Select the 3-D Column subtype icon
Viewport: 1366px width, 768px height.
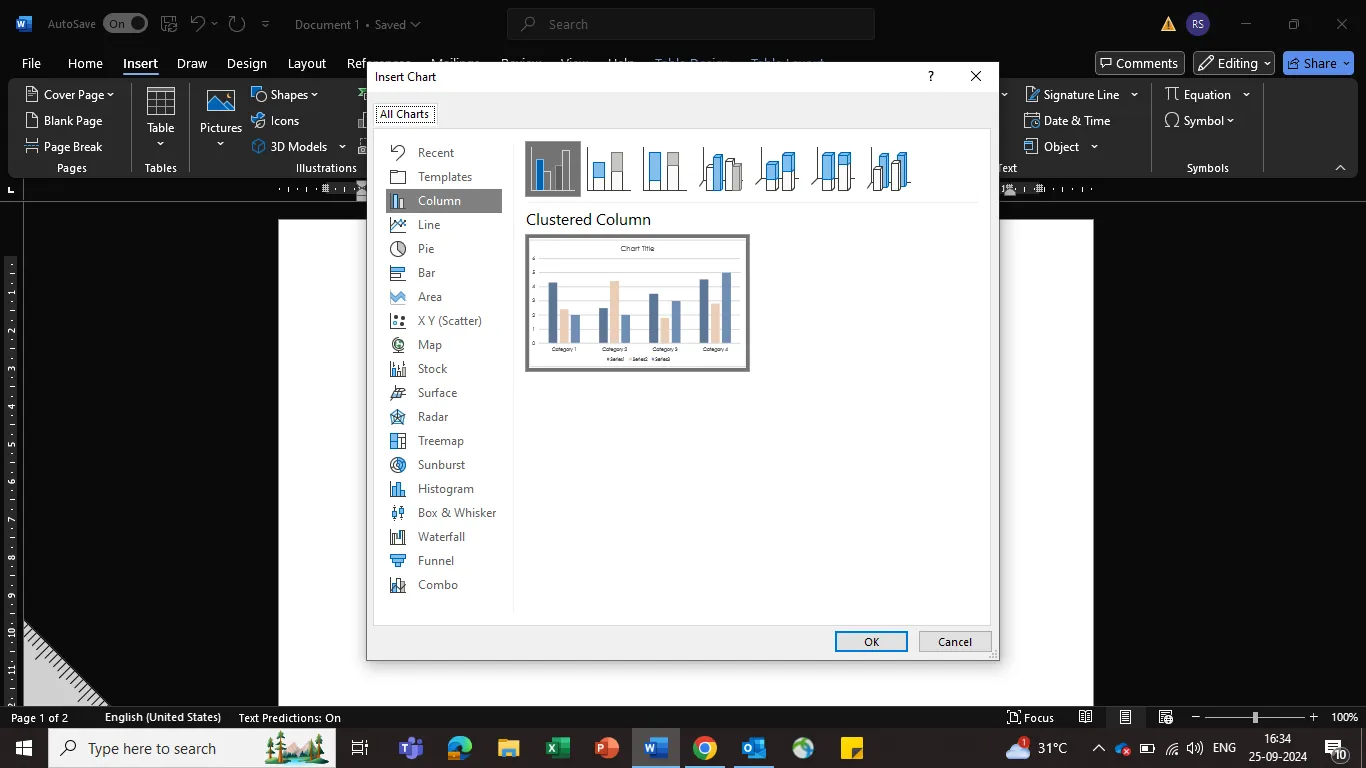click(889, 169)
